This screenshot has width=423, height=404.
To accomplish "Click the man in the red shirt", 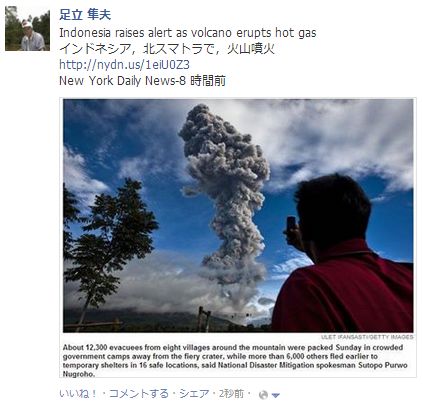I will click(x=343, y=257).
